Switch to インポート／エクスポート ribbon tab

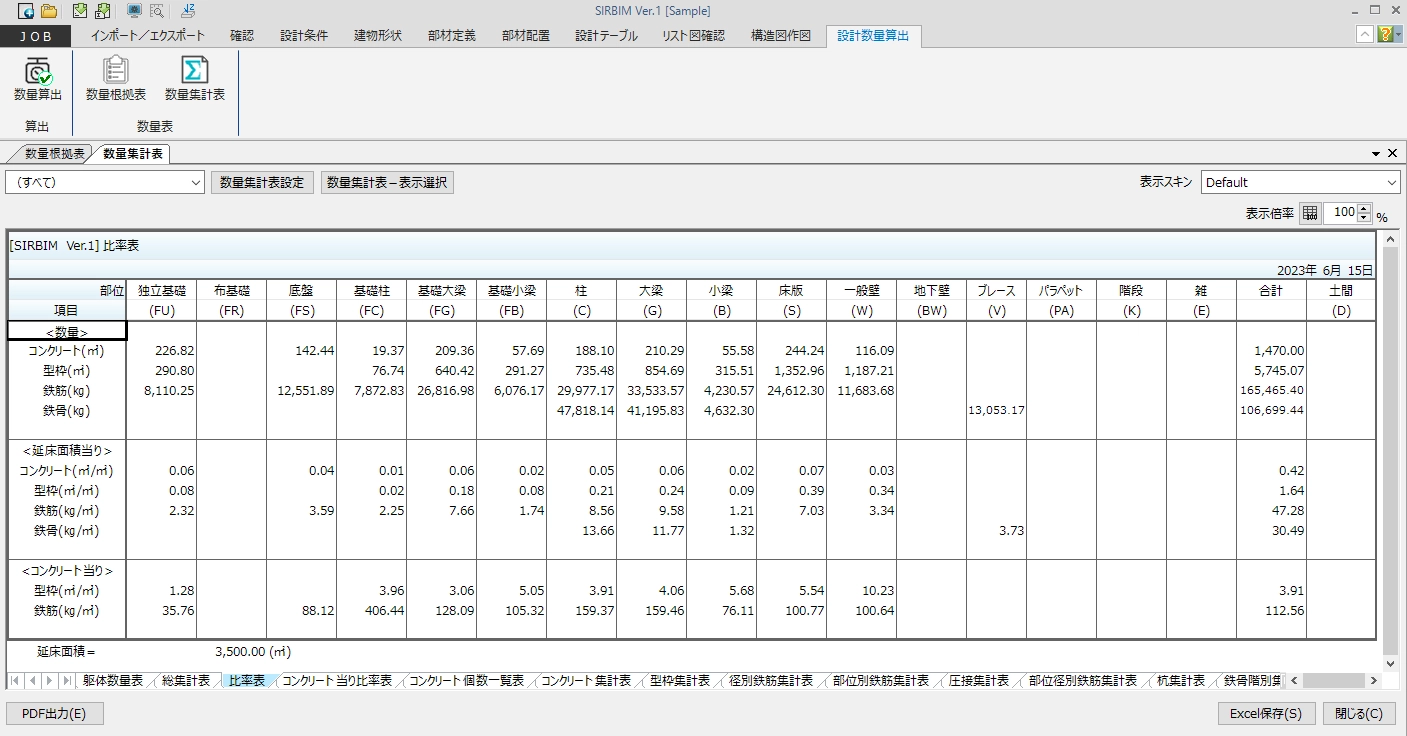(148, 36)
